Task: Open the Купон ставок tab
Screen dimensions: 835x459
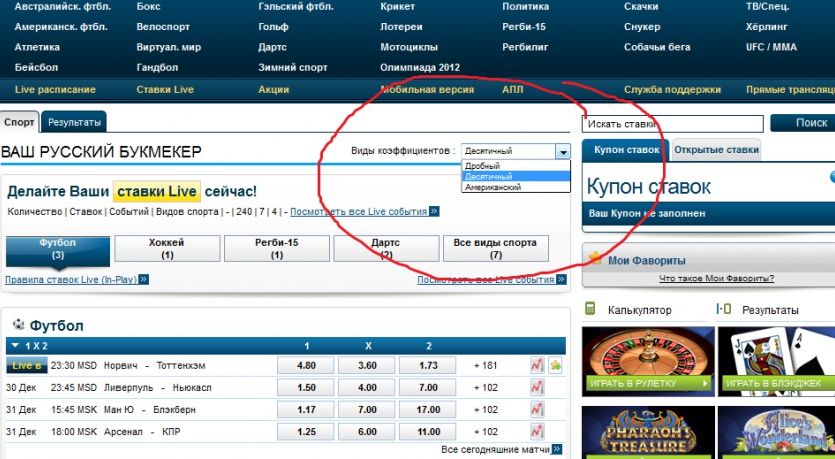Action: 626,150
